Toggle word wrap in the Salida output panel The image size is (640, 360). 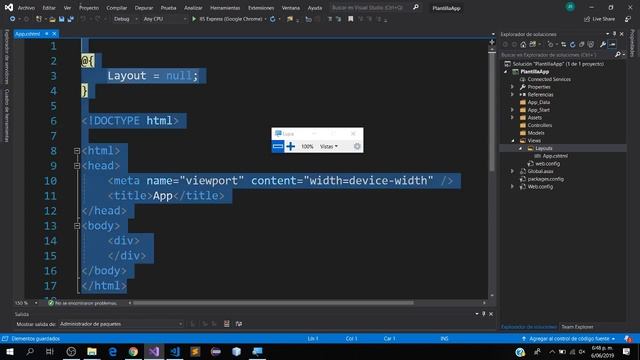[x=239, y=324]
